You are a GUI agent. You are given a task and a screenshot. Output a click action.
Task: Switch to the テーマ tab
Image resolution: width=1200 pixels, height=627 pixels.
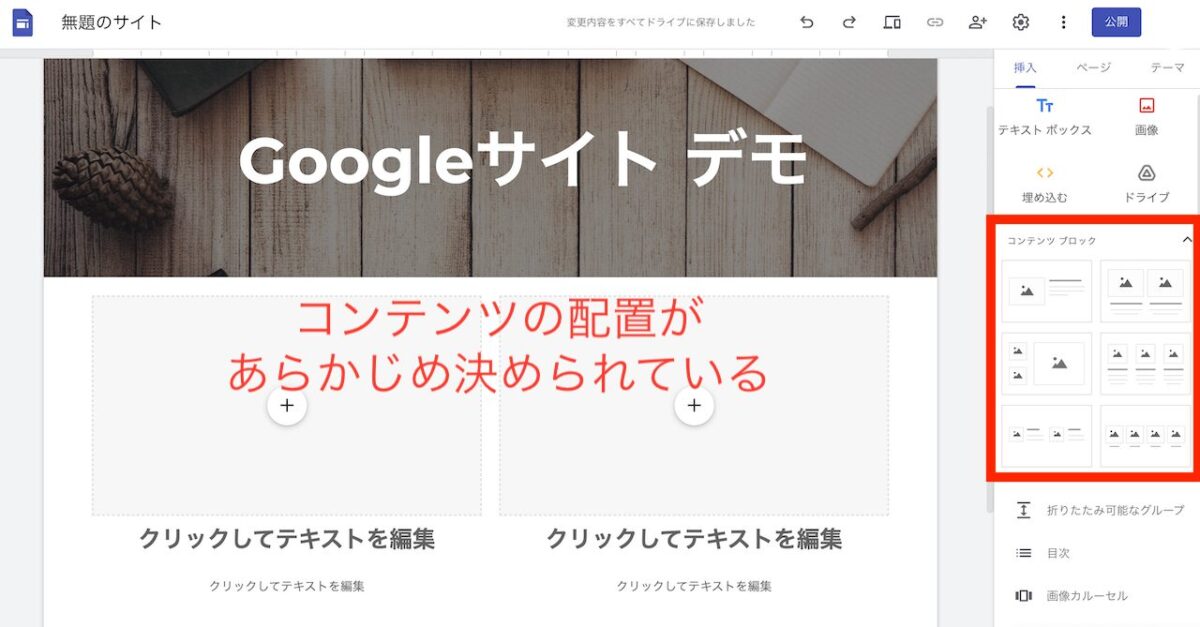[1167, 68]
